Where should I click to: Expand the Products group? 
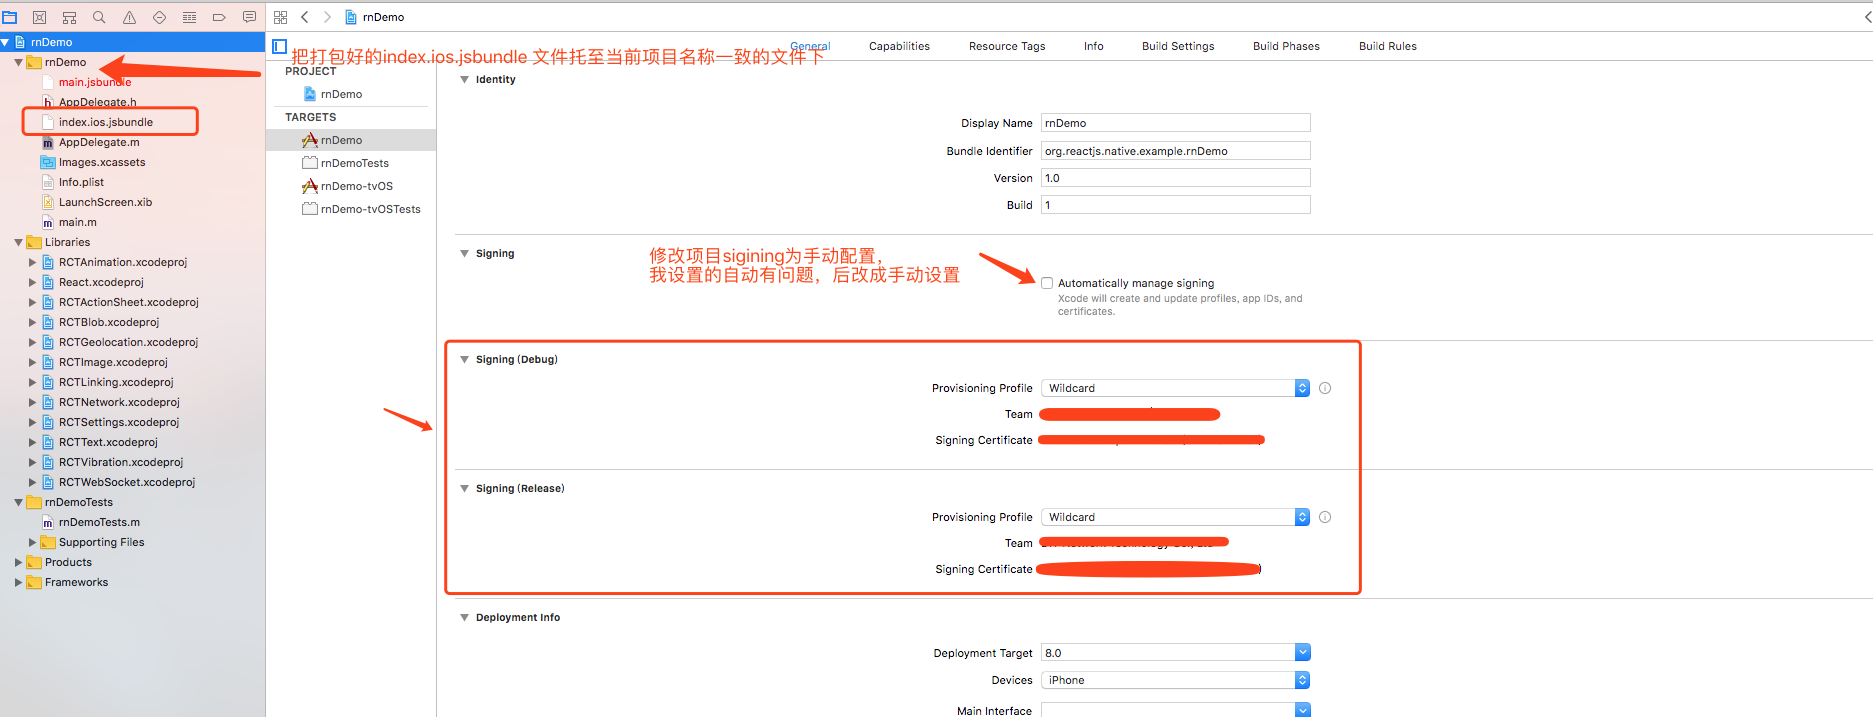(x=18, y=562)
